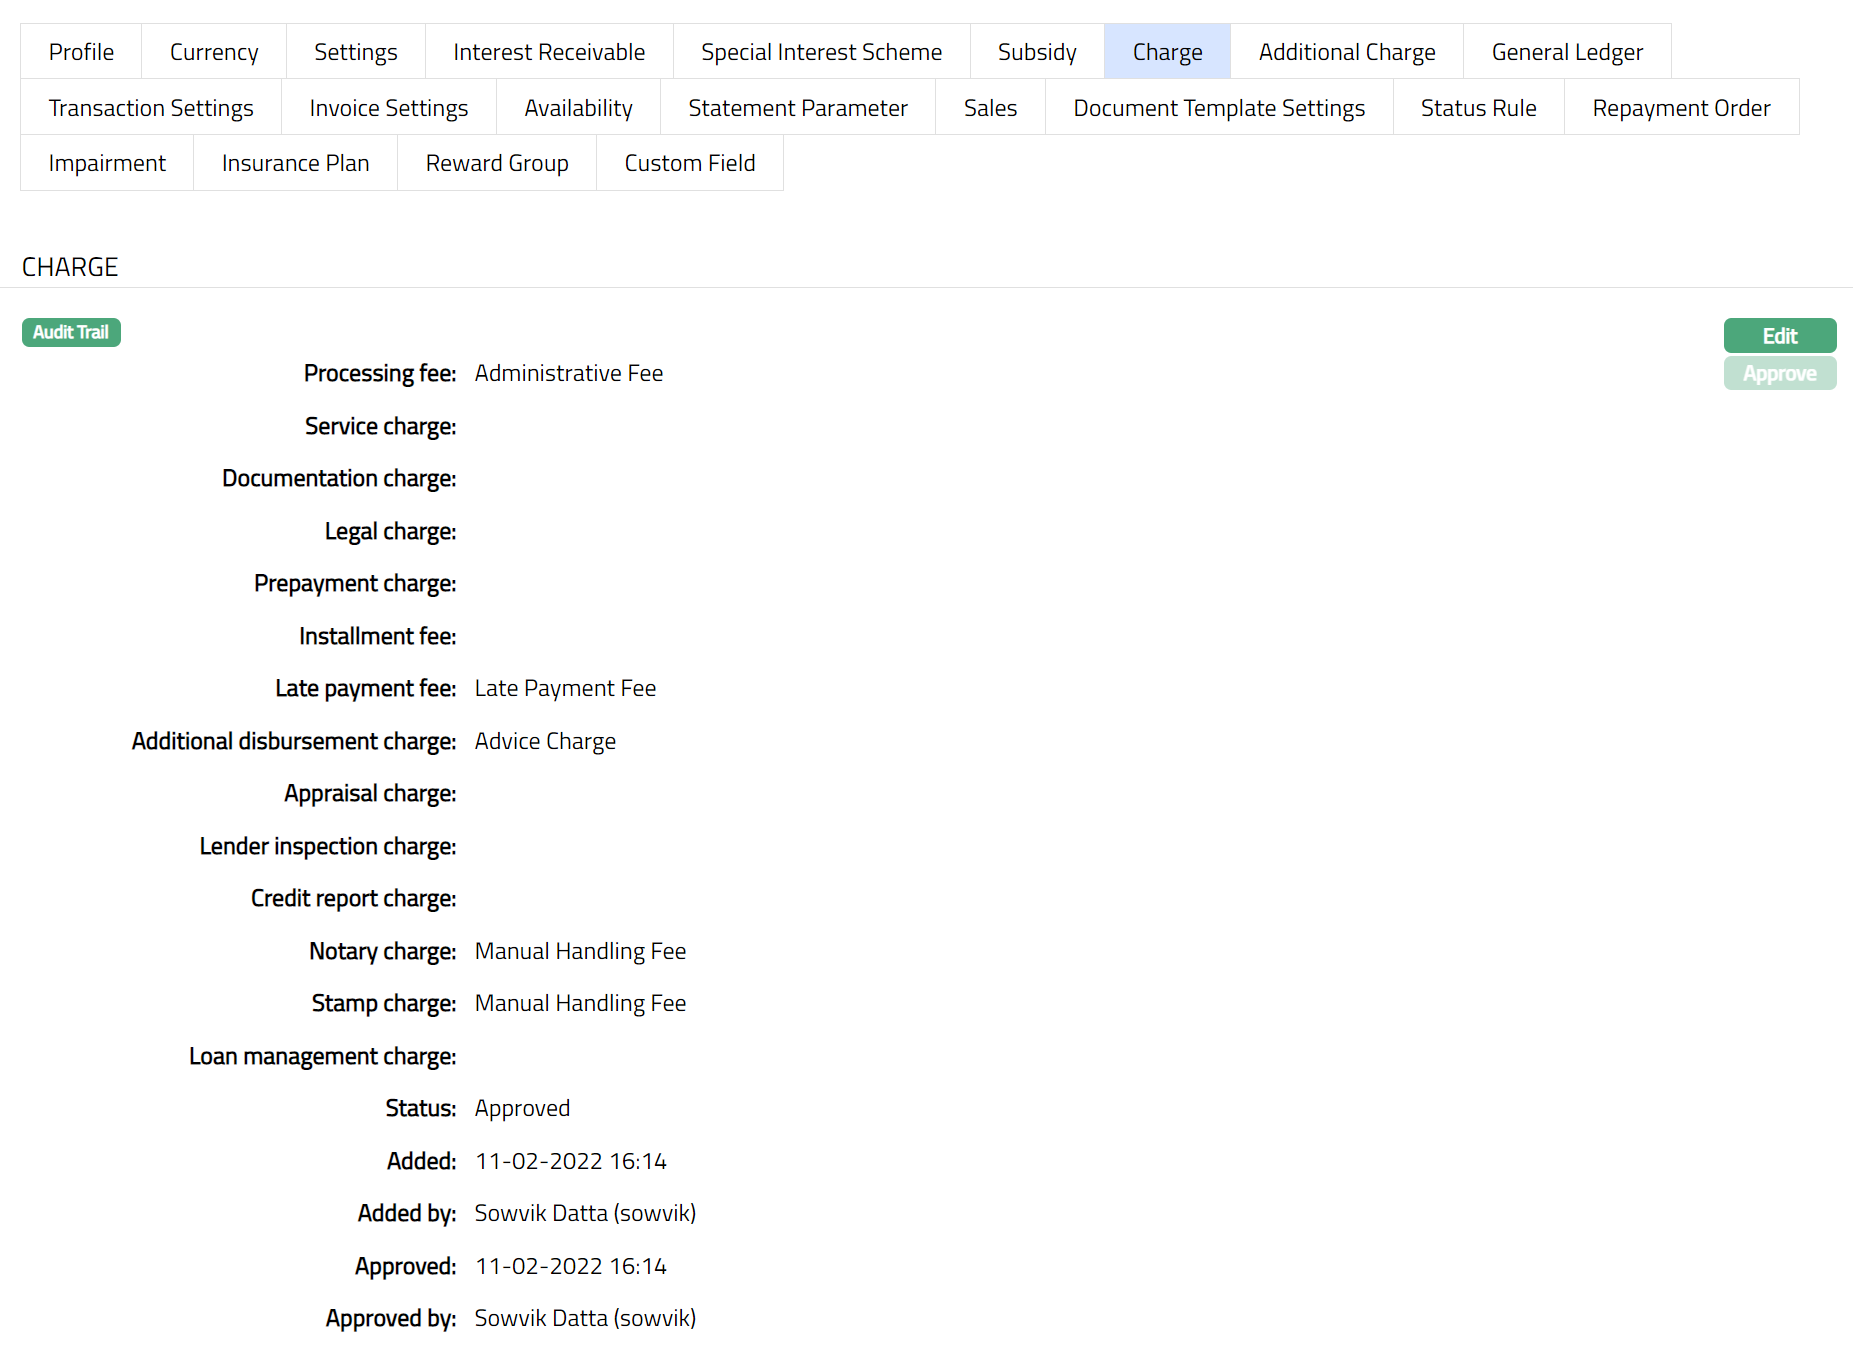
Task: Open the Interest Receivable tab
Action: [x=549, y=52]
